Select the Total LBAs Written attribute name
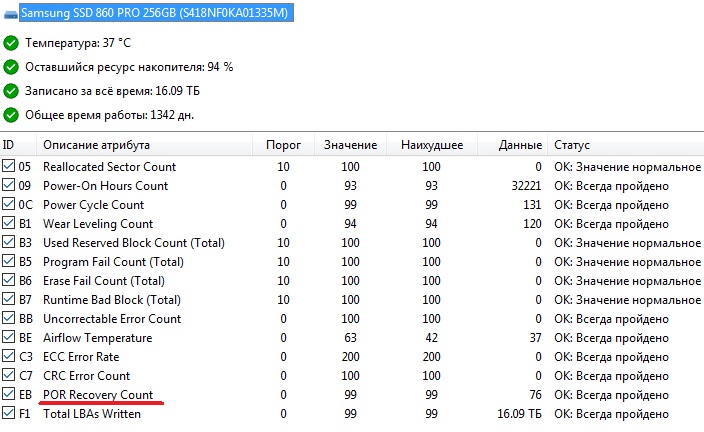 pyautogui.click(x=92, y=414)
